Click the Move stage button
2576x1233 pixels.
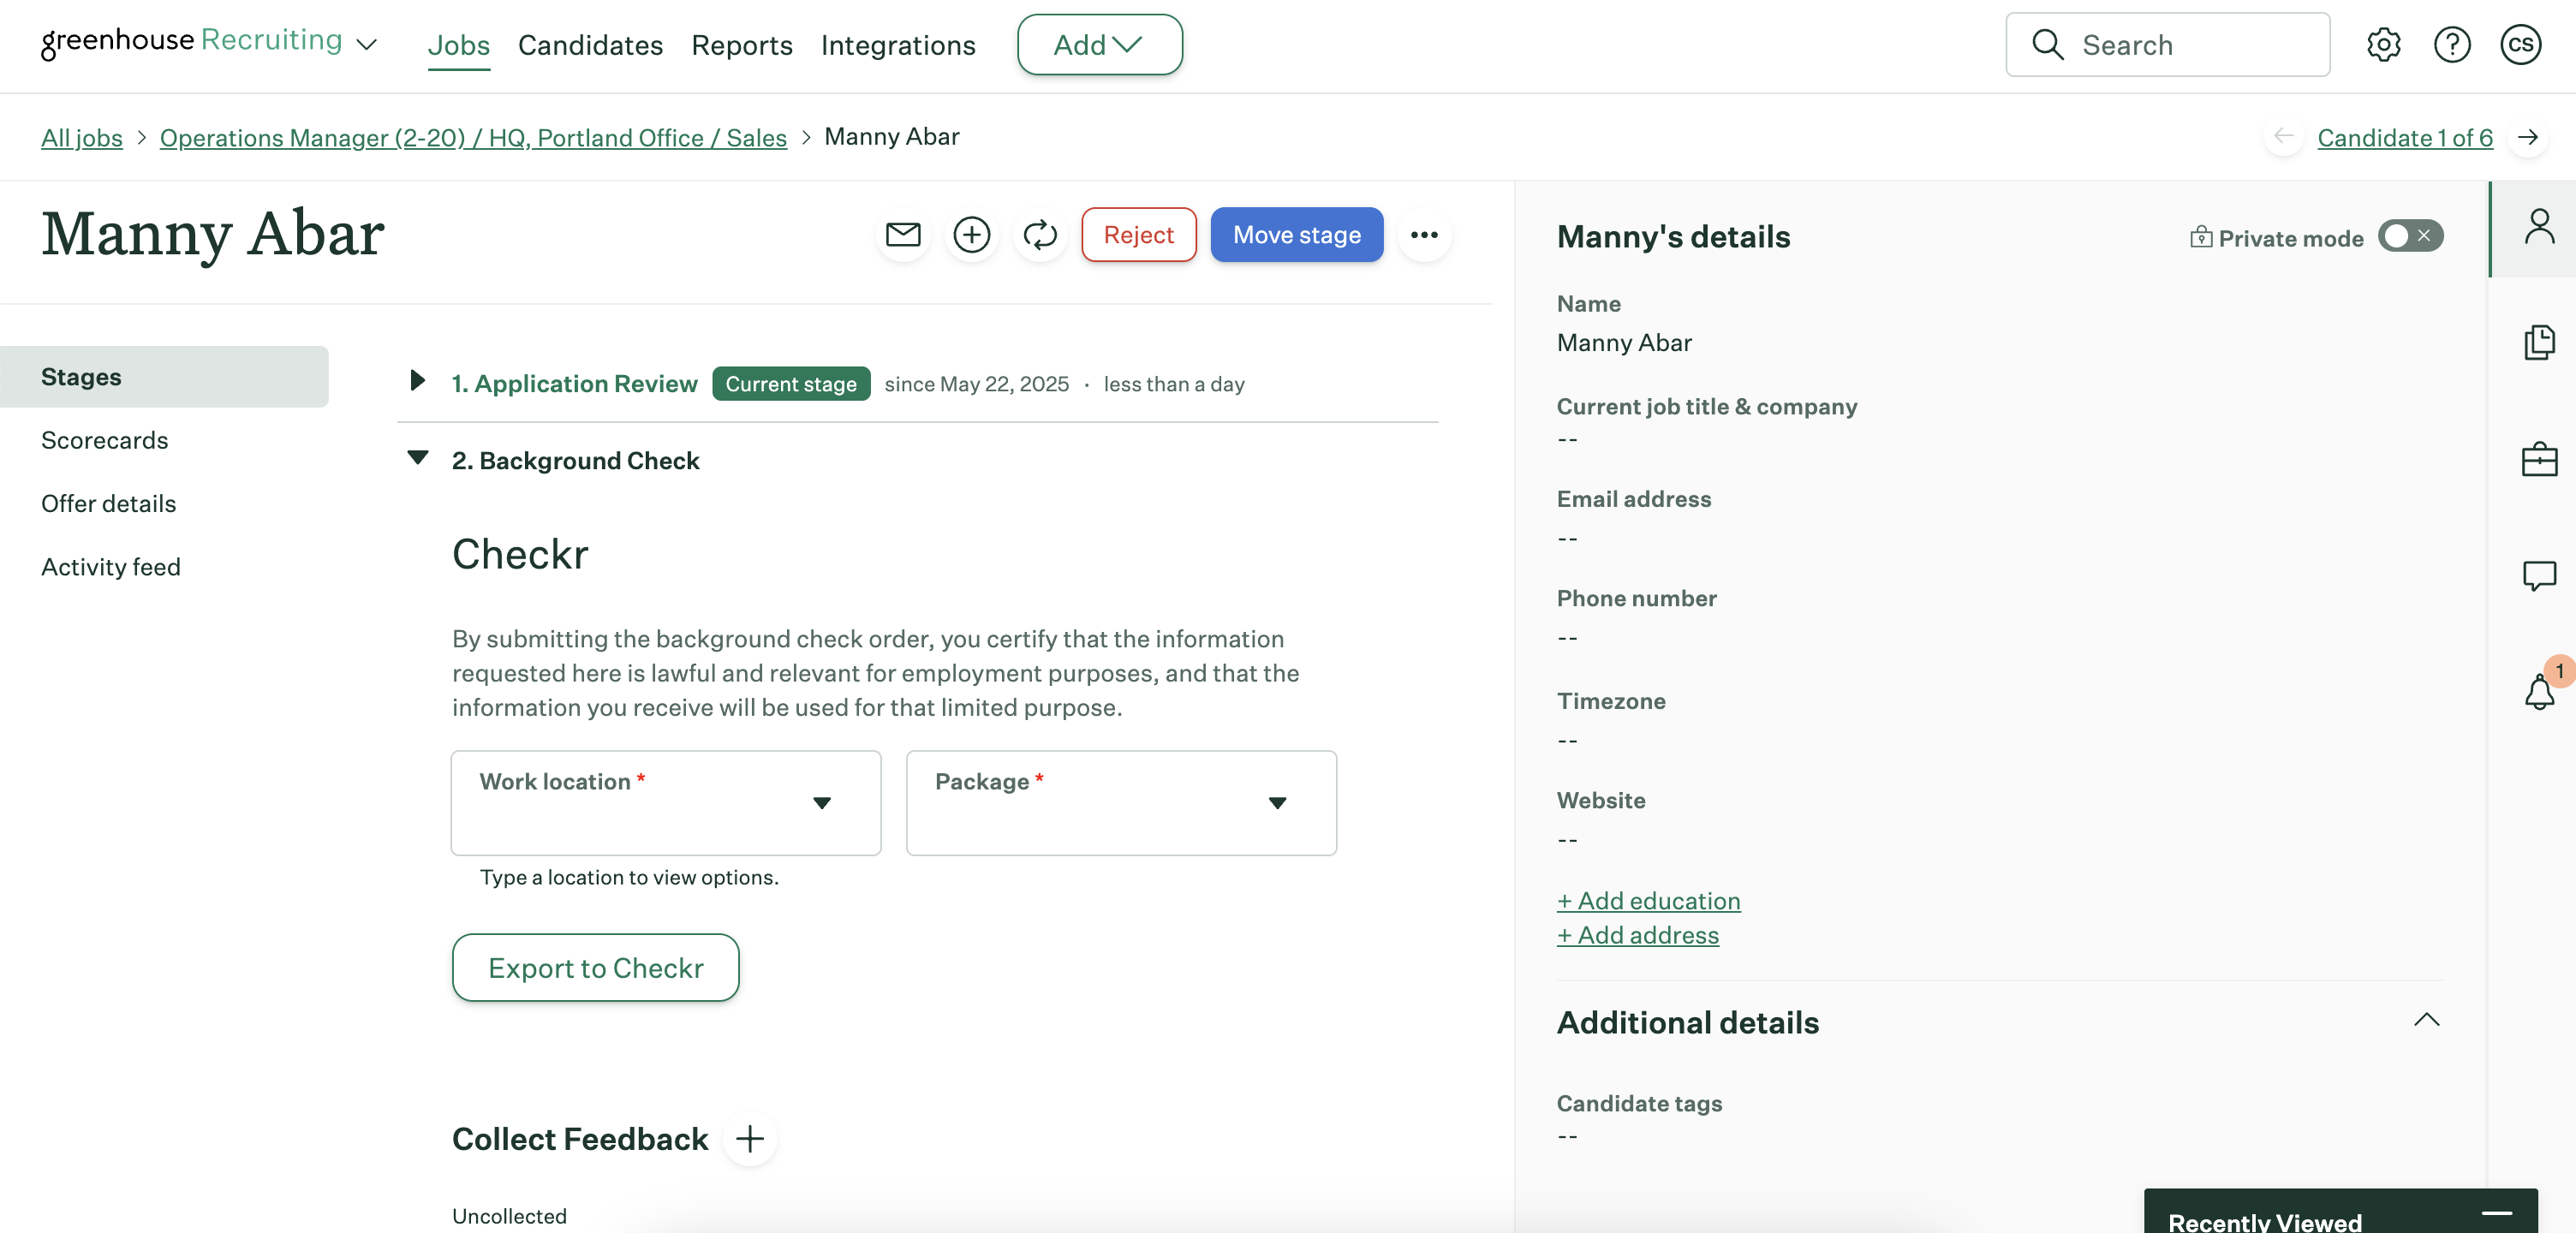(x=1296, y=235)
